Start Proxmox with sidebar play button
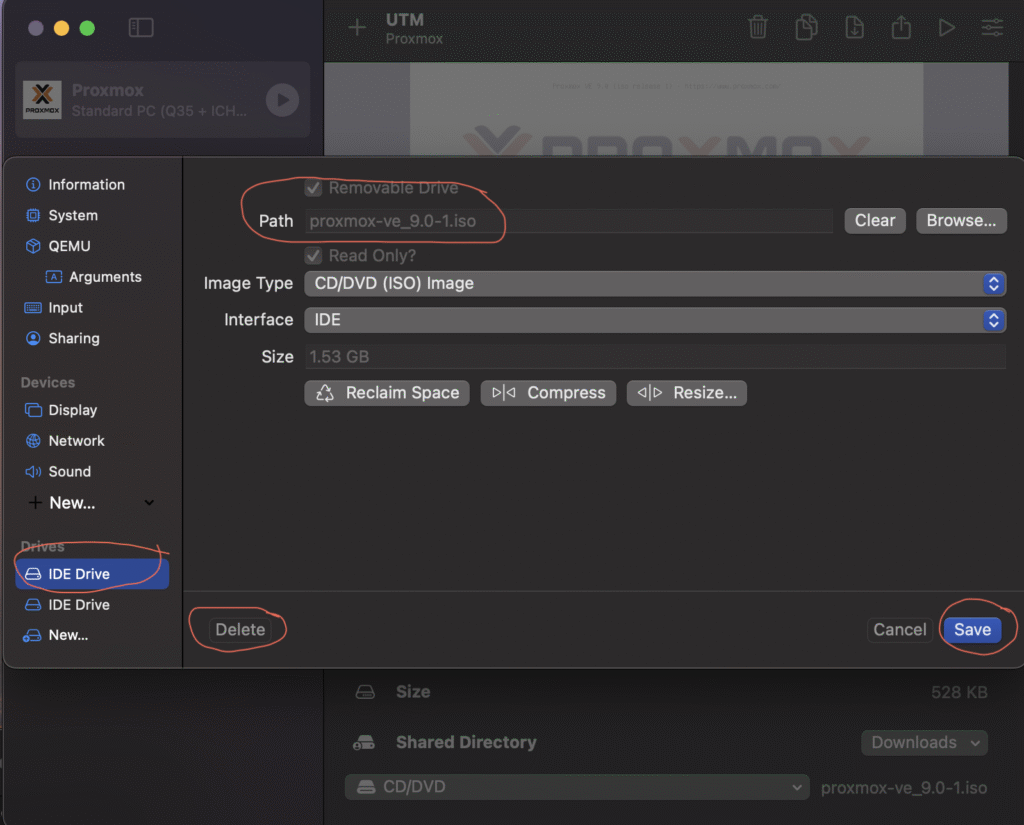The width and height of the screenshot is (1024, 825). tap(282, 100)
